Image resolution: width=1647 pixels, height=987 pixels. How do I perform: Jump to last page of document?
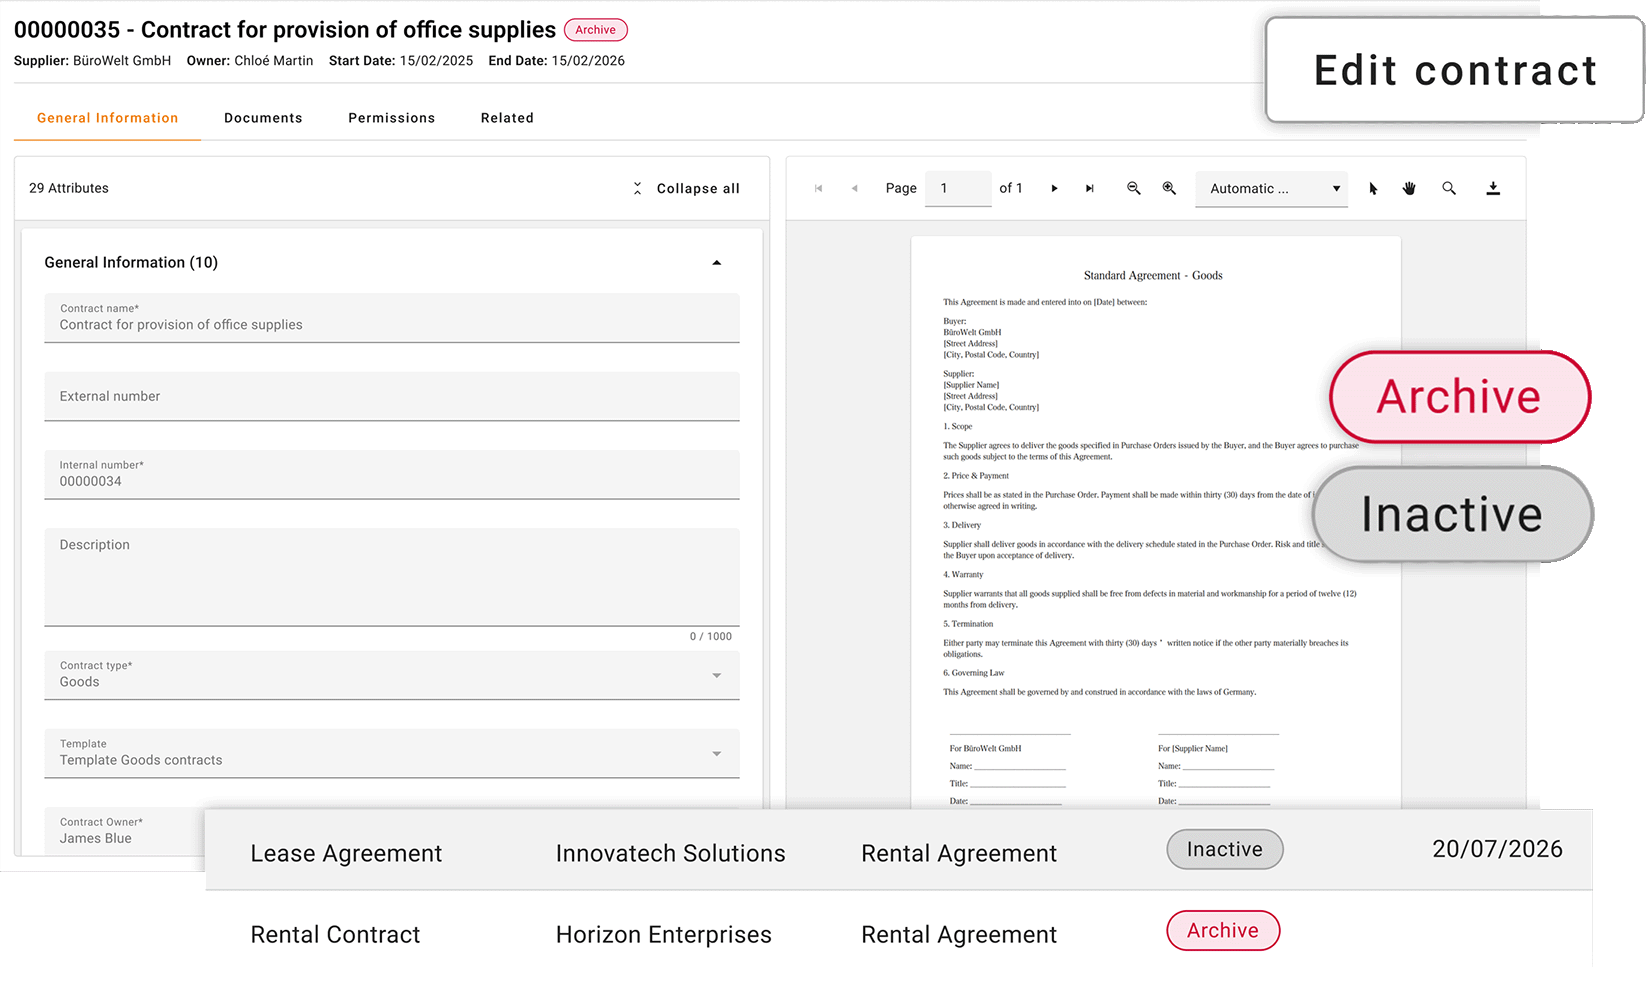click(x=1090, y=188)
